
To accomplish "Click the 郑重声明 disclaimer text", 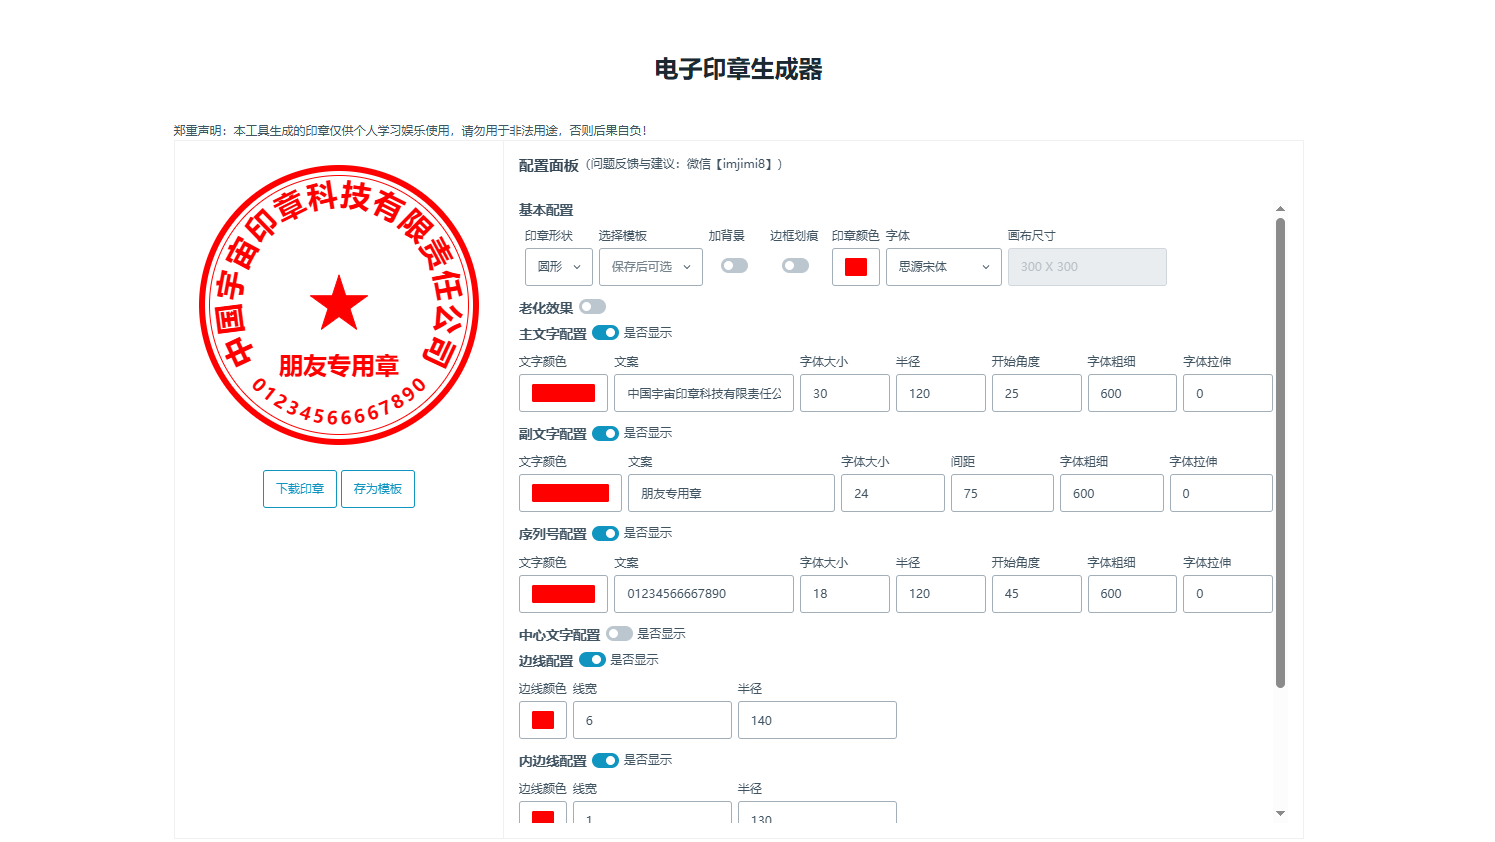I will (x=410, y=130).
